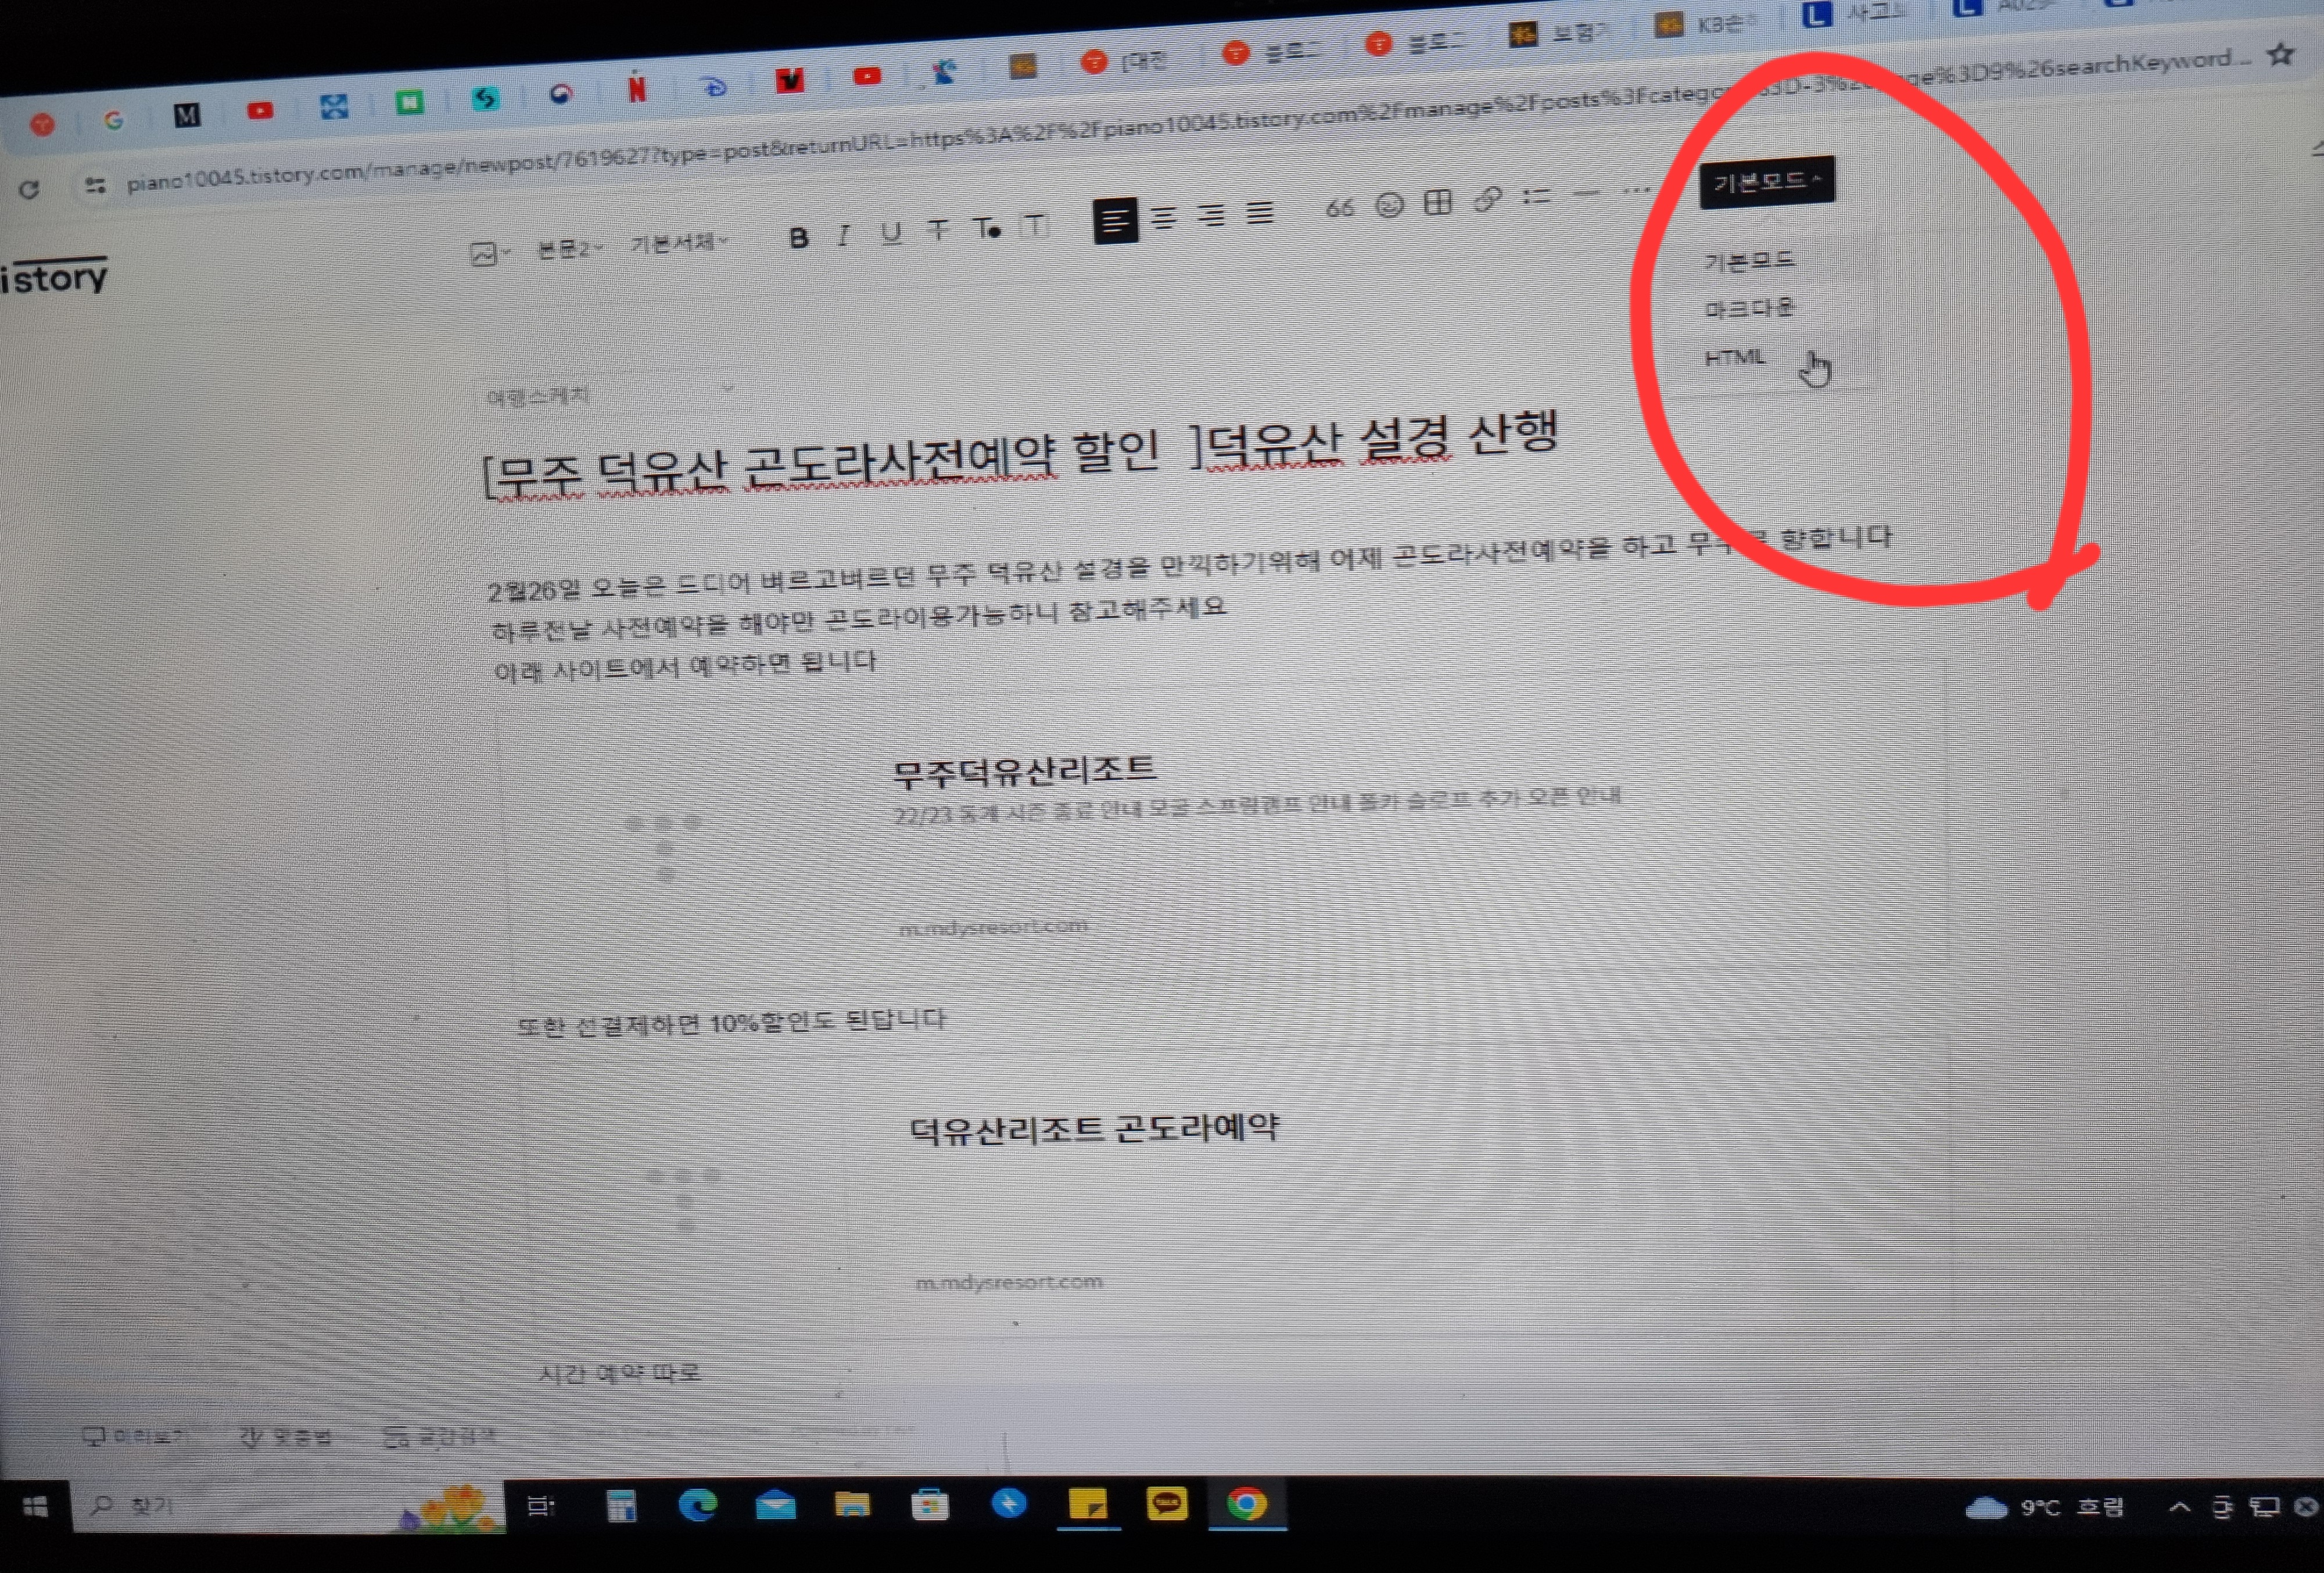Image resolution: width=2324 pixels, height=1573 pixels.
Task: Select 마크다운 from the mode menu
Action: tap(1750, 309)
